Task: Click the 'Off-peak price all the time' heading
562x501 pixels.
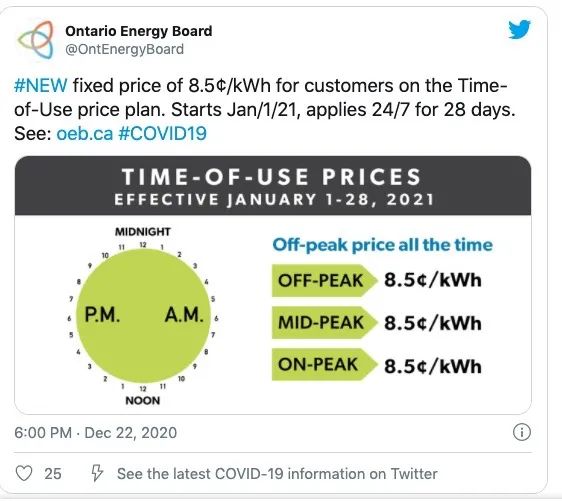Action: (x=382, y=245)
